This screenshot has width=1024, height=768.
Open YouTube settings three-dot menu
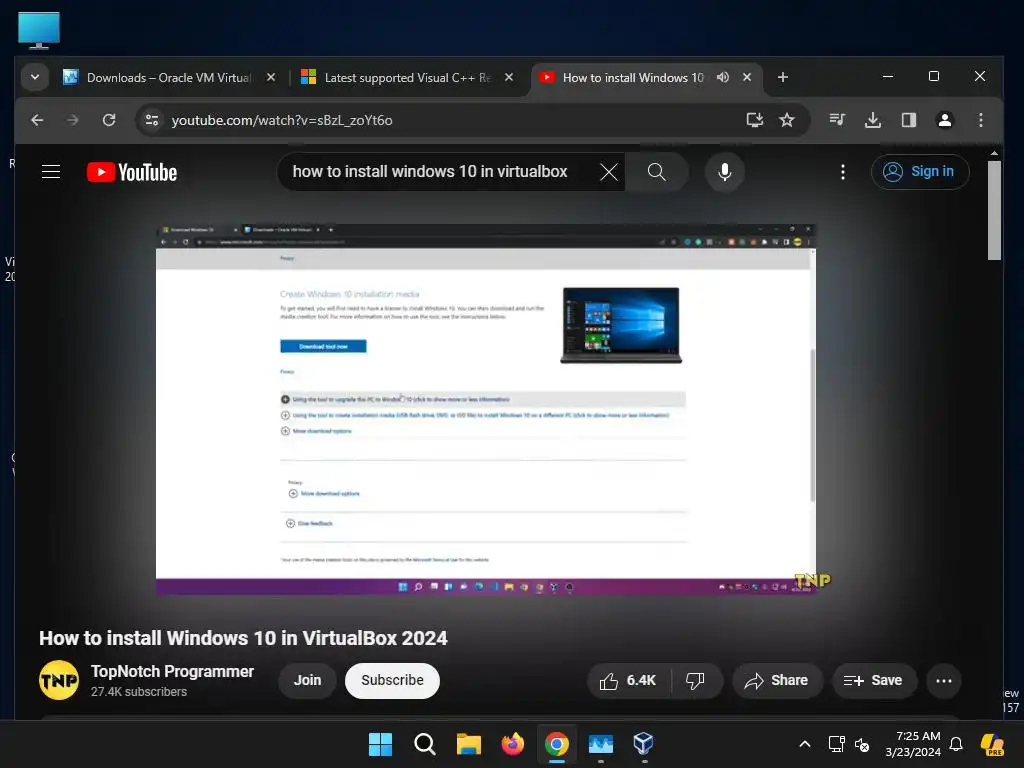click(x=842, y=172)
